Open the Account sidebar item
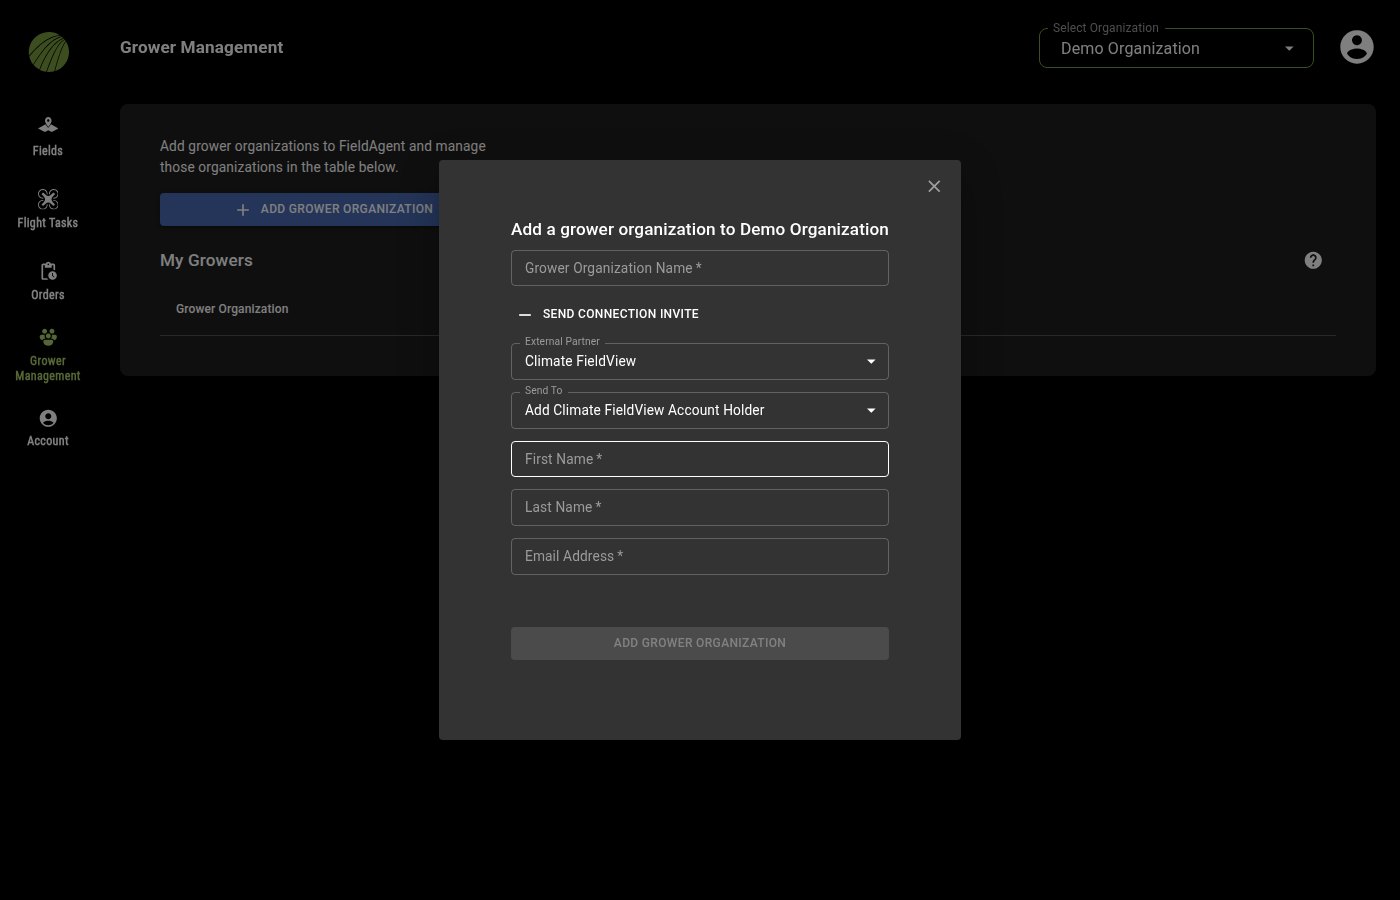The image size is (1400, 900). [x=47, y=427]
